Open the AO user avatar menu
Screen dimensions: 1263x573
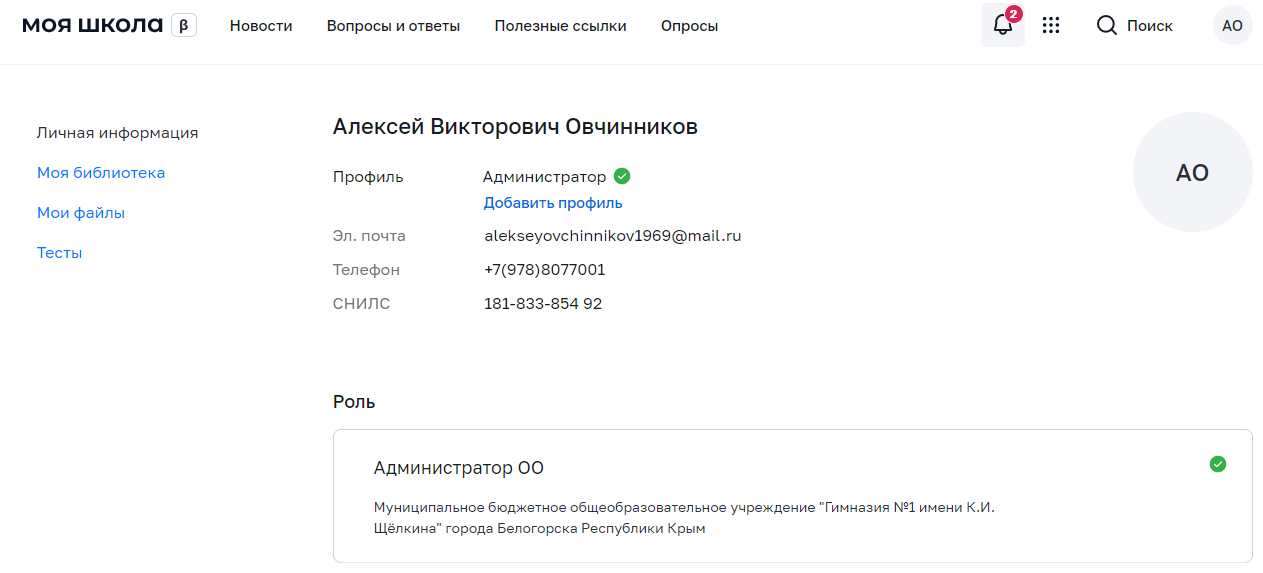point(1232,26)
